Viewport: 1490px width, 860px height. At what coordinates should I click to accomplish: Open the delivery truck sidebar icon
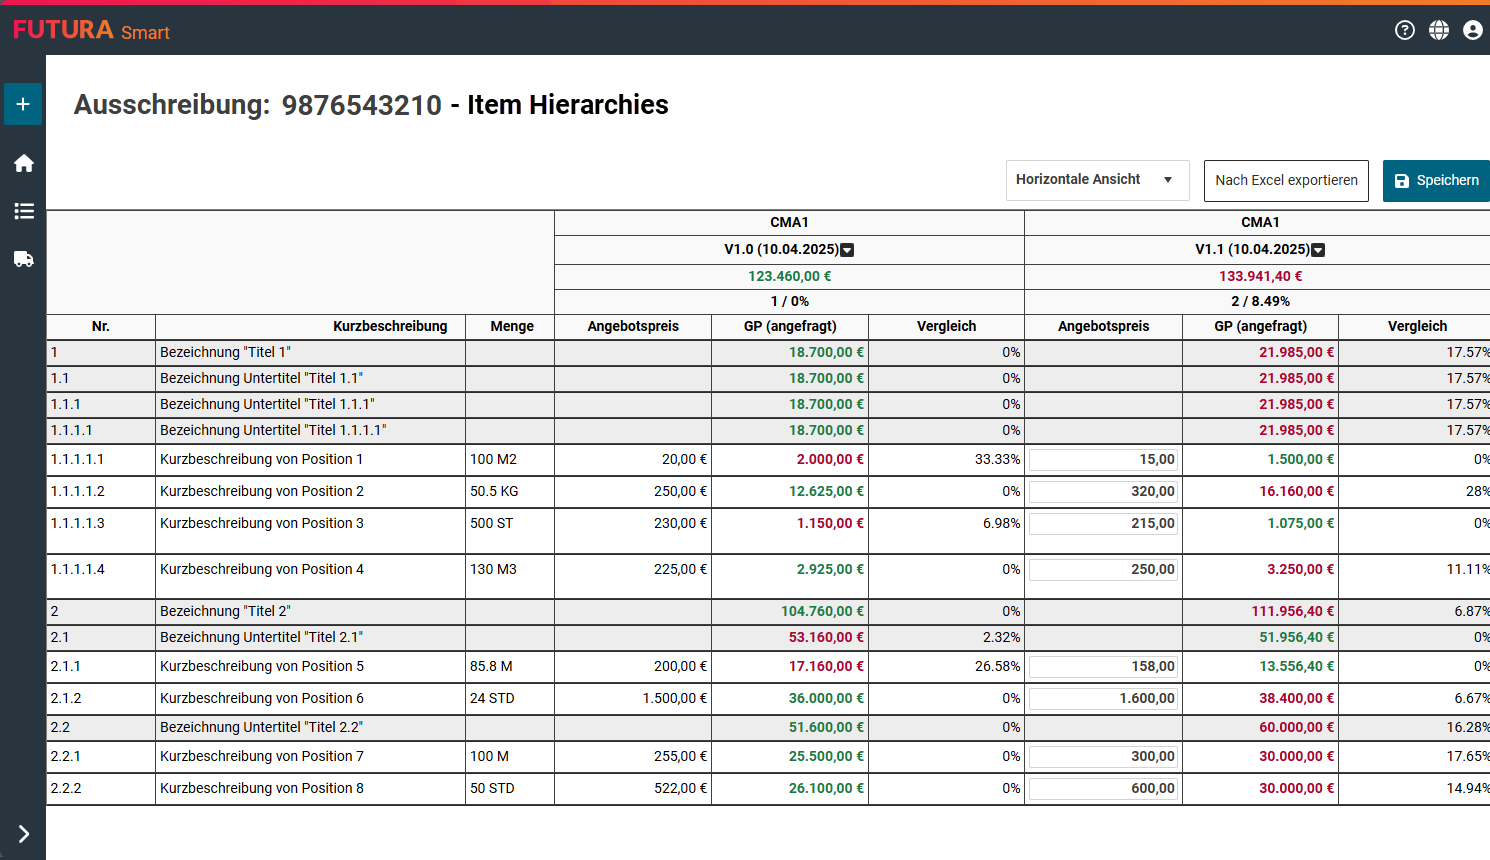tap(24, 259)
